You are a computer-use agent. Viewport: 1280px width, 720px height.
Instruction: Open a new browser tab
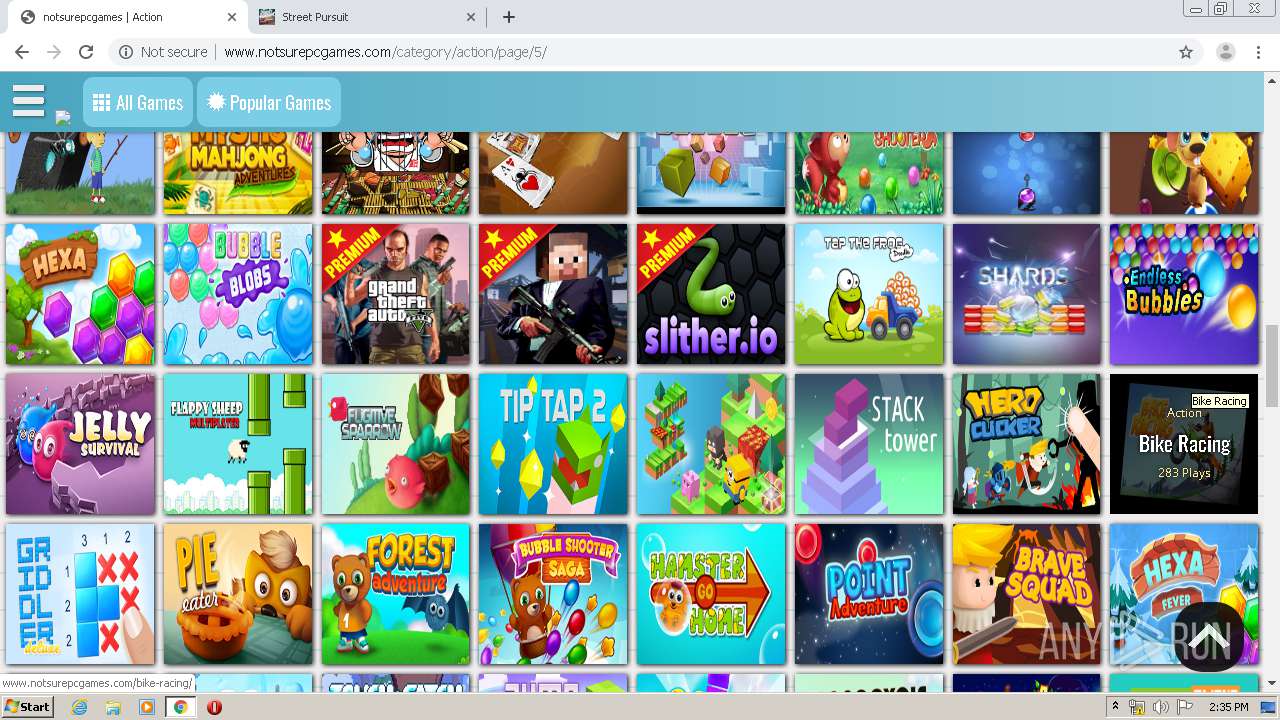[509, 17]
